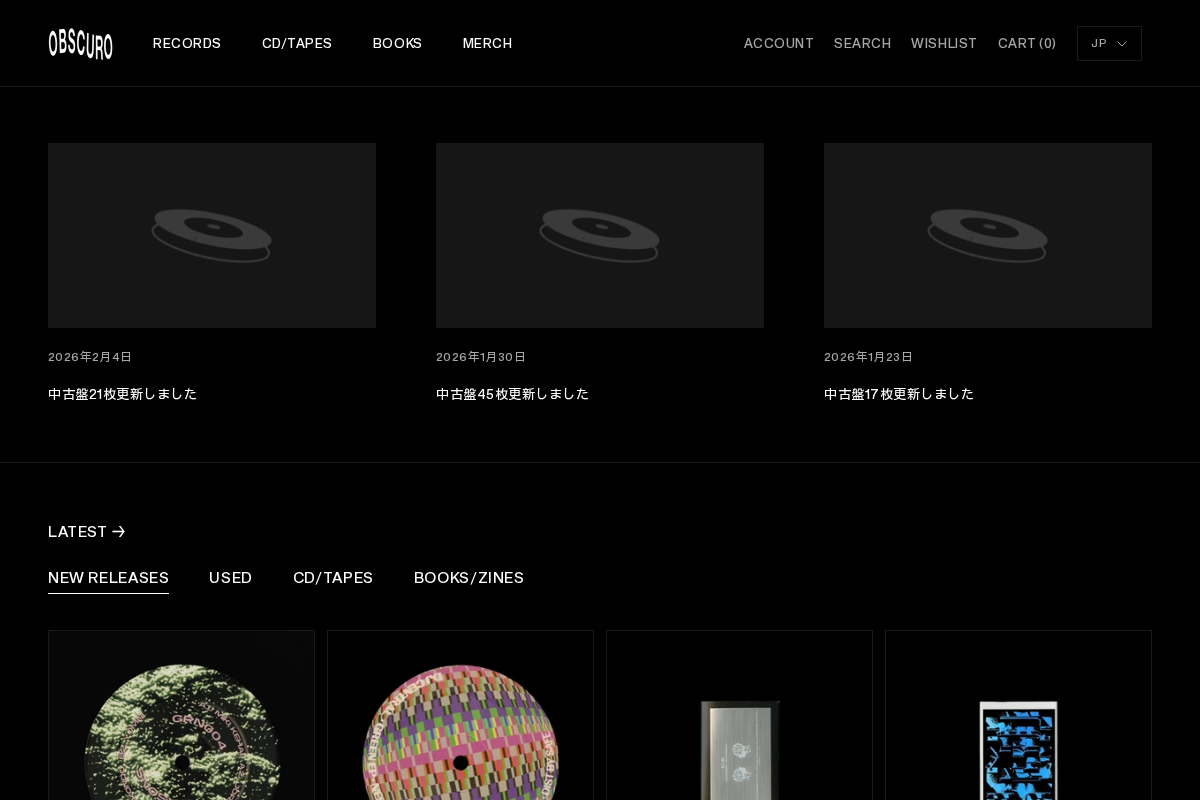Open your Account page
Image resolution: width=1200 pixels, height=800 pixels.
(x=778, y=43)
